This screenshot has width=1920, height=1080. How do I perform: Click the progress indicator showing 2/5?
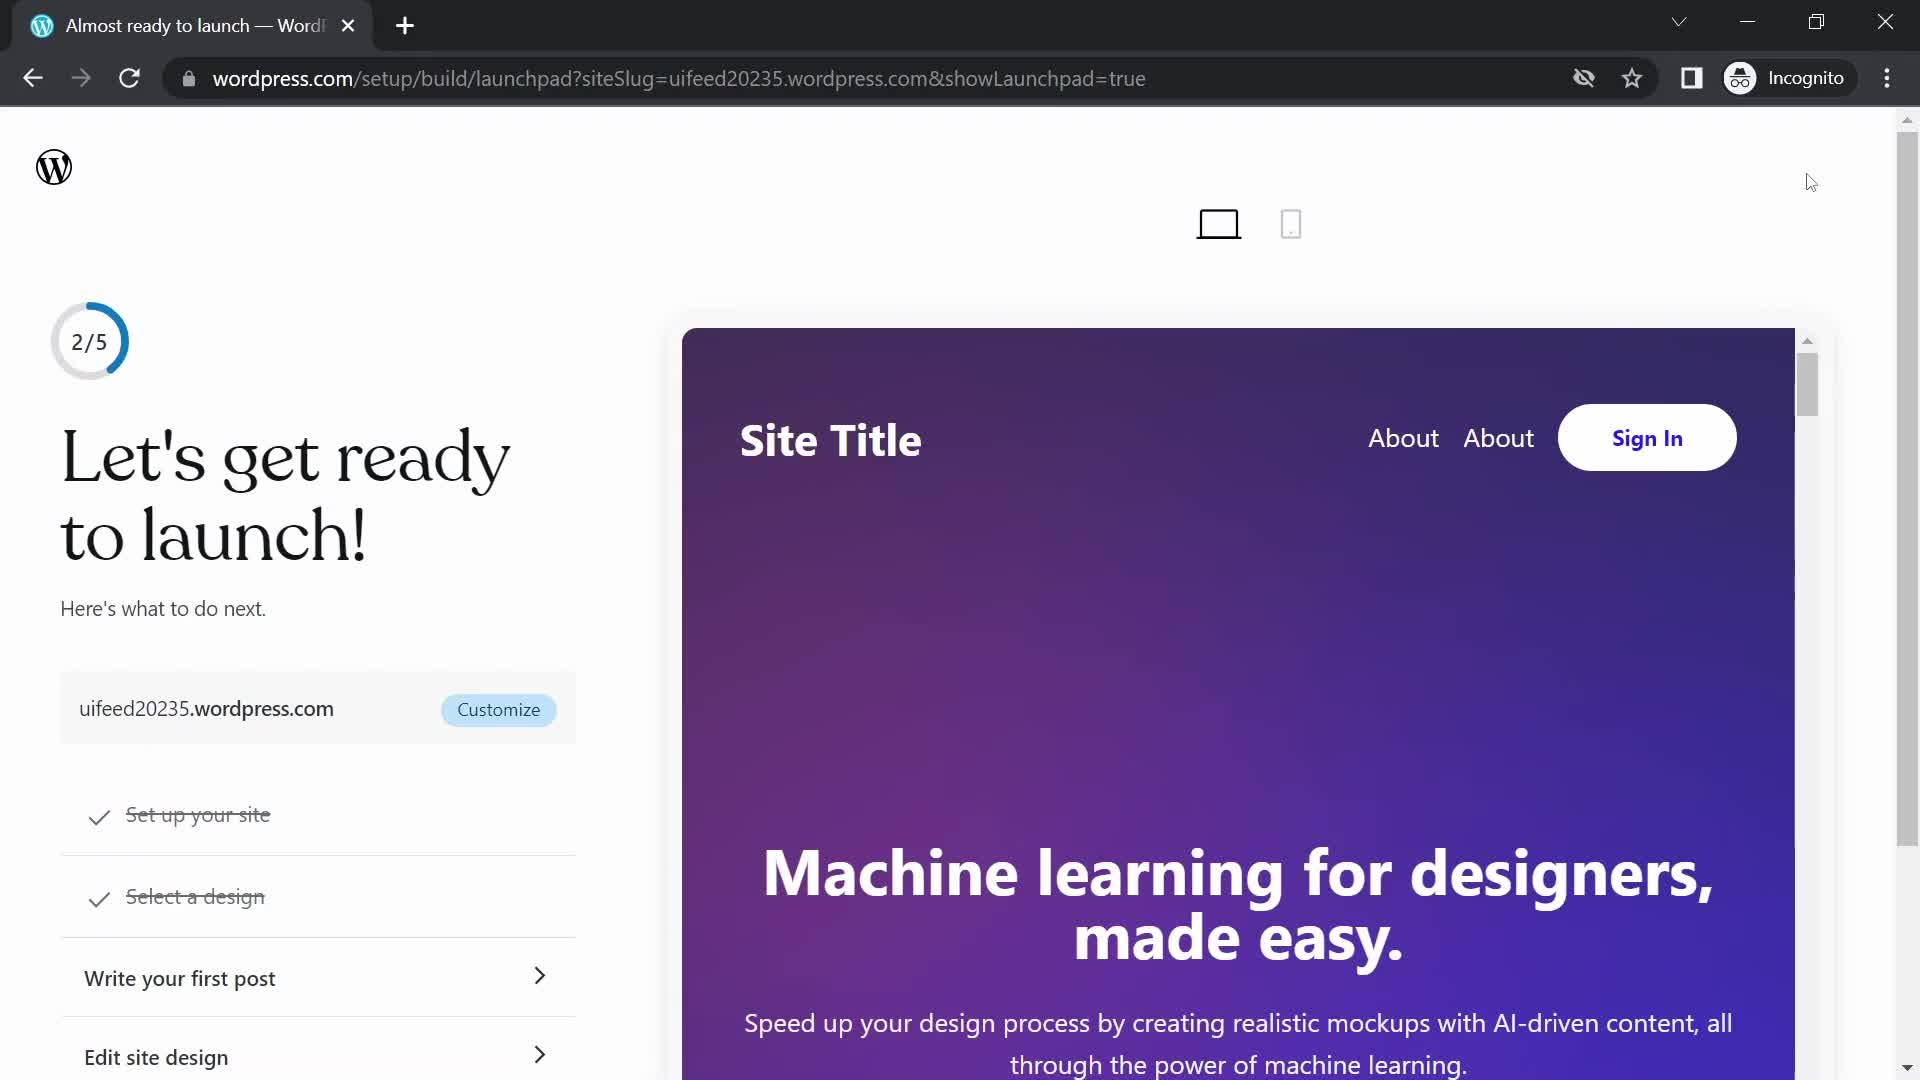pos(88,340)
